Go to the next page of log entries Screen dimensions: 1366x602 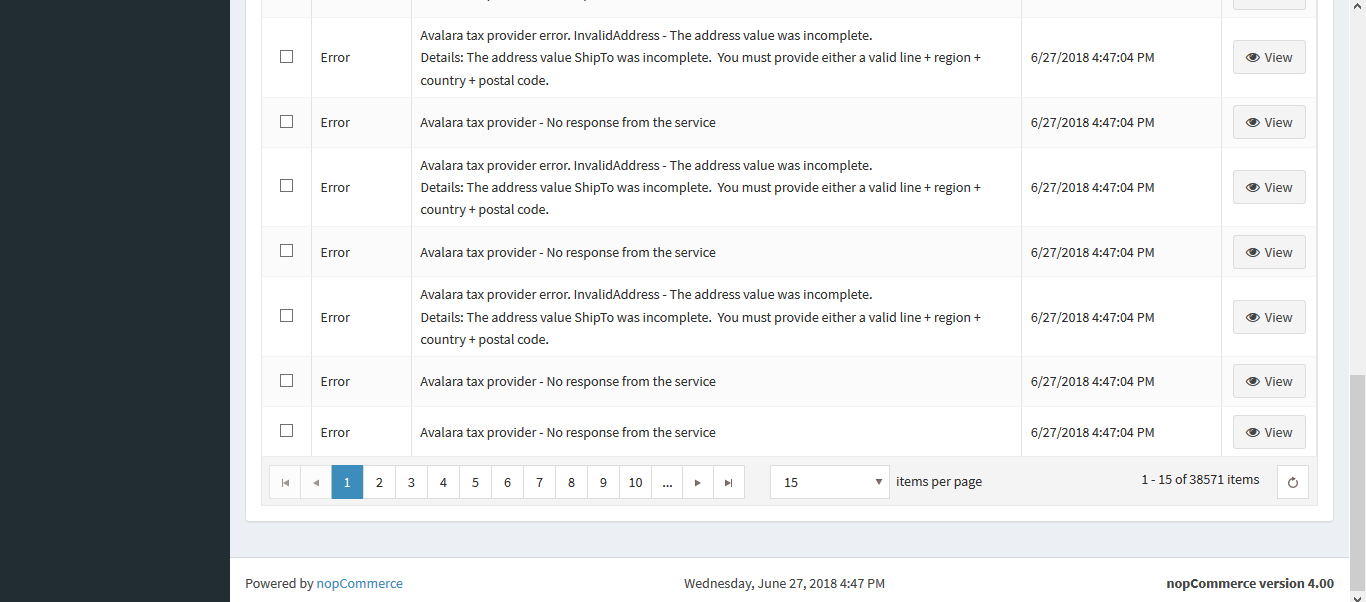(x=697, y=482)
